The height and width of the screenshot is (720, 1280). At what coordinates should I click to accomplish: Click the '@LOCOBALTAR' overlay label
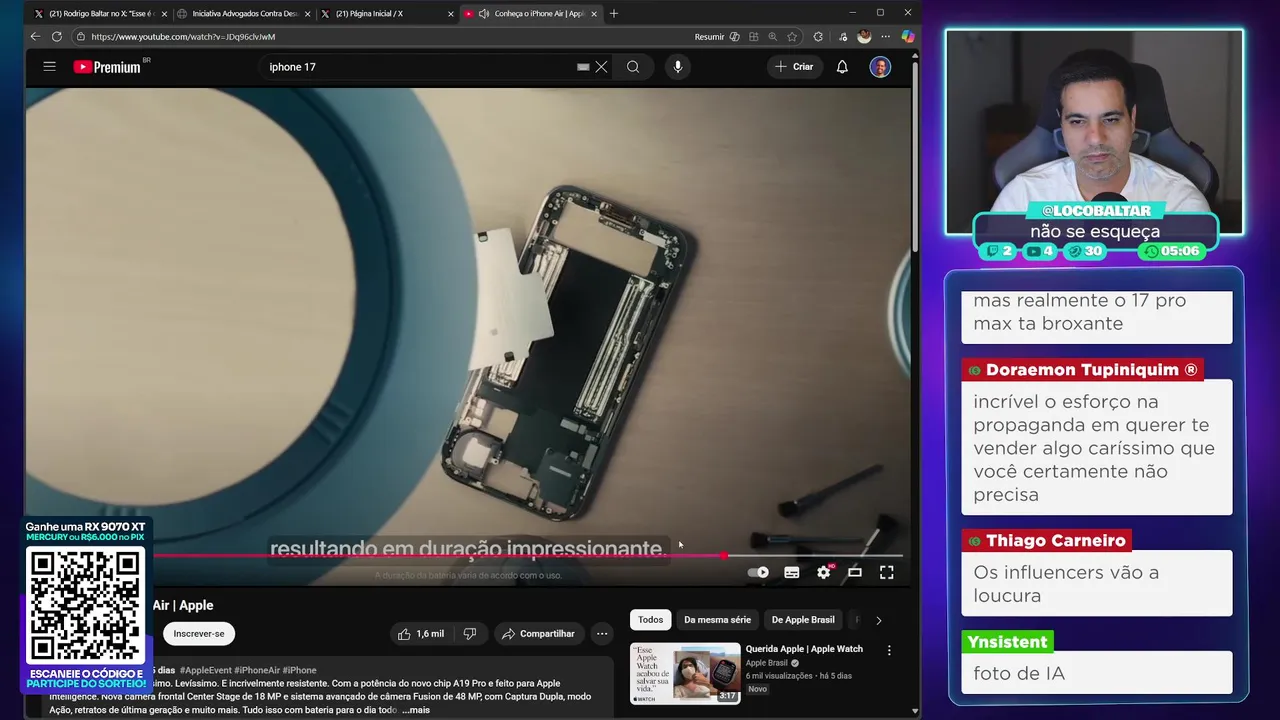point(1096,210)
